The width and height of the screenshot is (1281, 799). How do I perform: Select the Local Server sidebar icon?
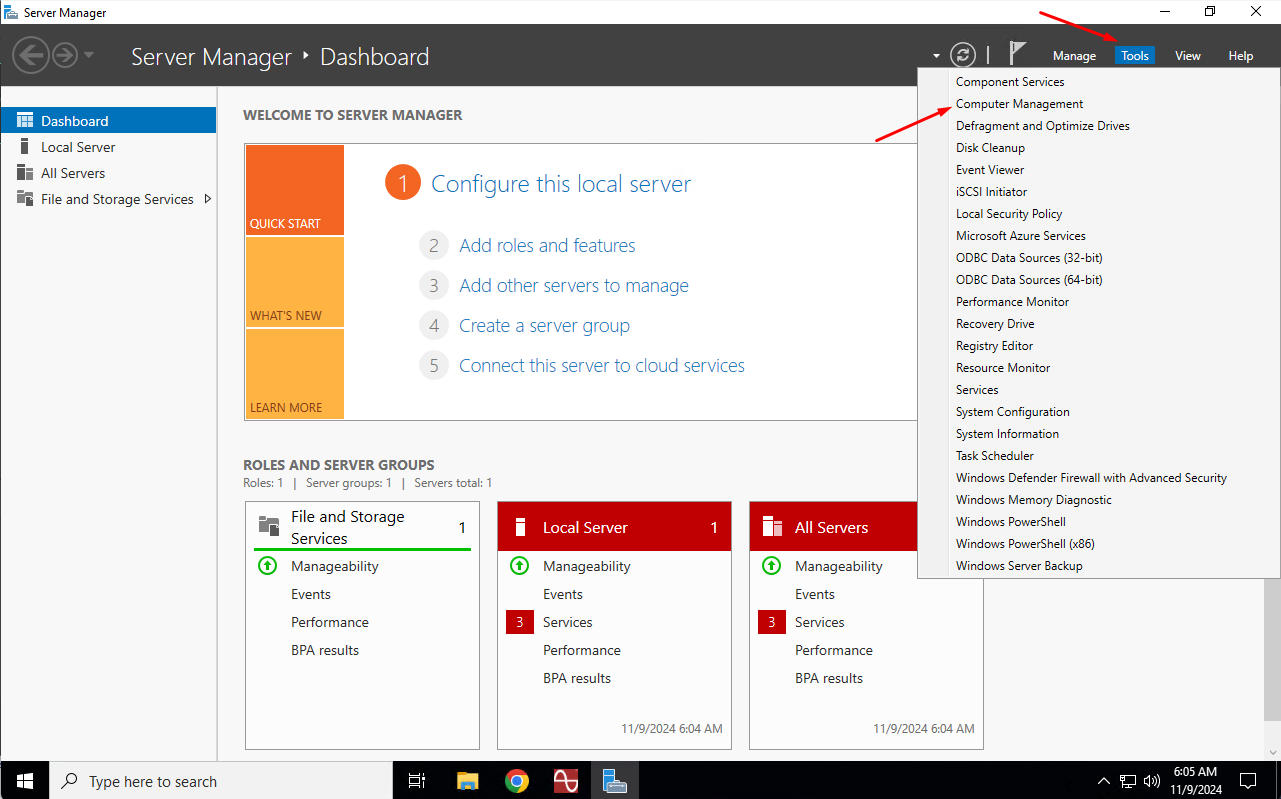[x=25, y=147]
